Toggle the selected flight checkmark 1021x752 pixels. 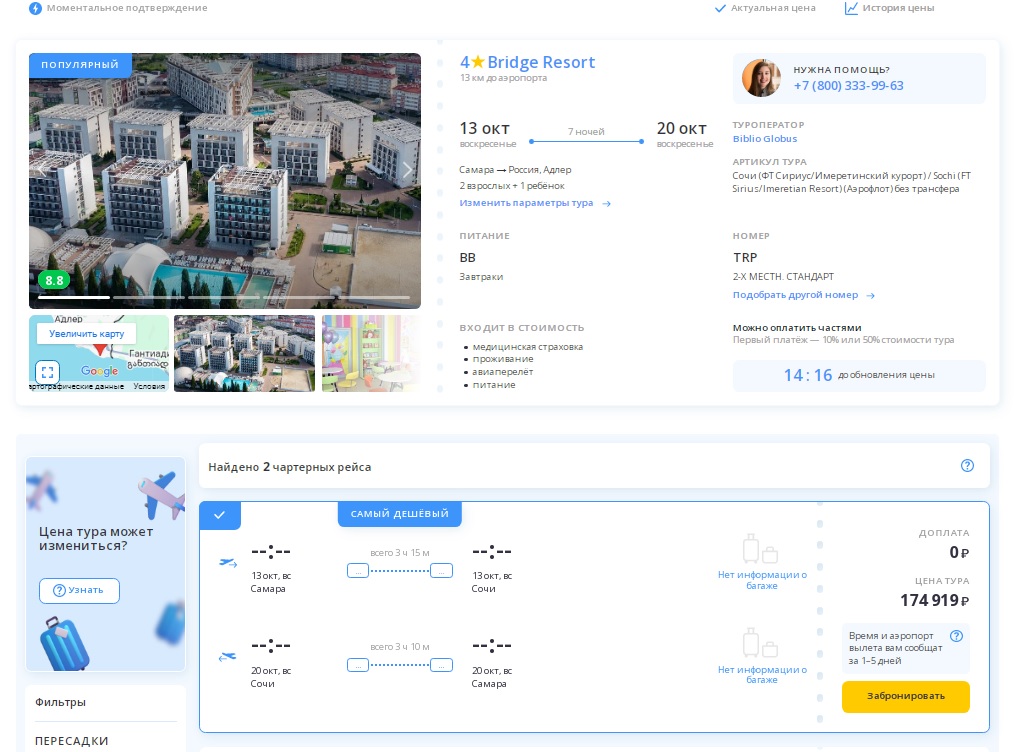[x=220, y=515]
